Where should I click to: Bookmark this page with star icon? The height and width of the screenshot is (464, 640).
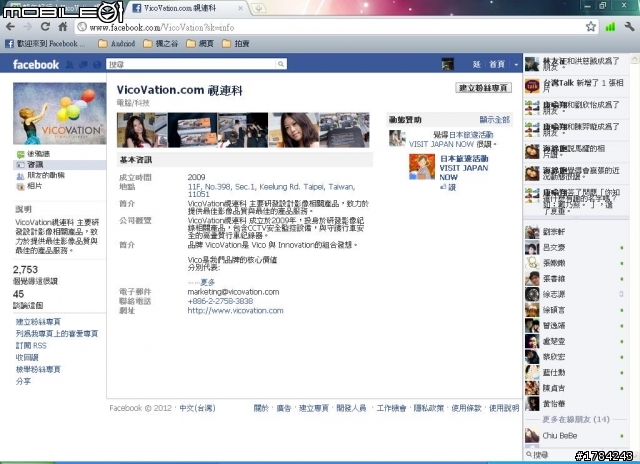pos(591,27)
